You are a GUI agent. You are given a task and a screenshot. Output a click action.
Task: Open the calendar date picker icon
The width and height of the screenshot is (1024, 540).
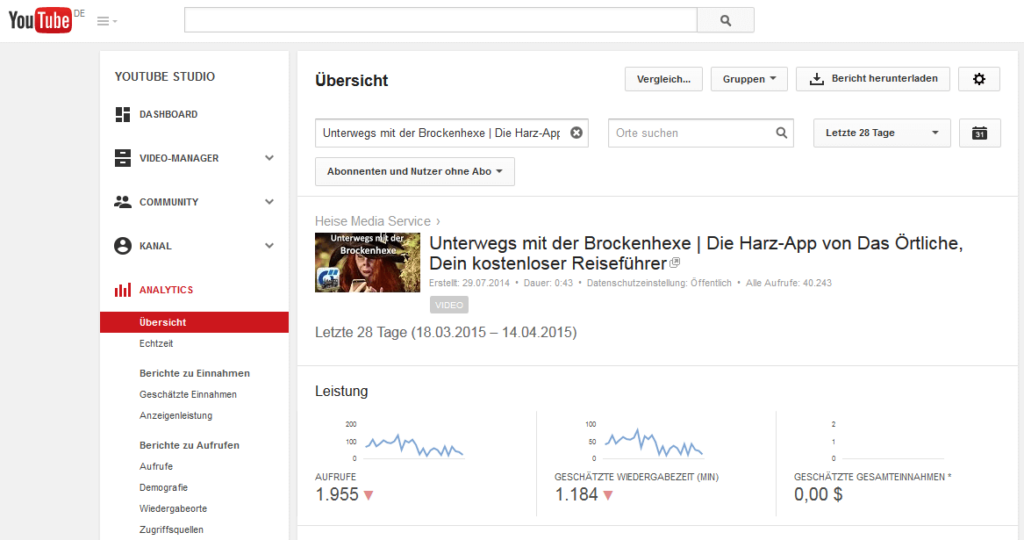[980, 133]
